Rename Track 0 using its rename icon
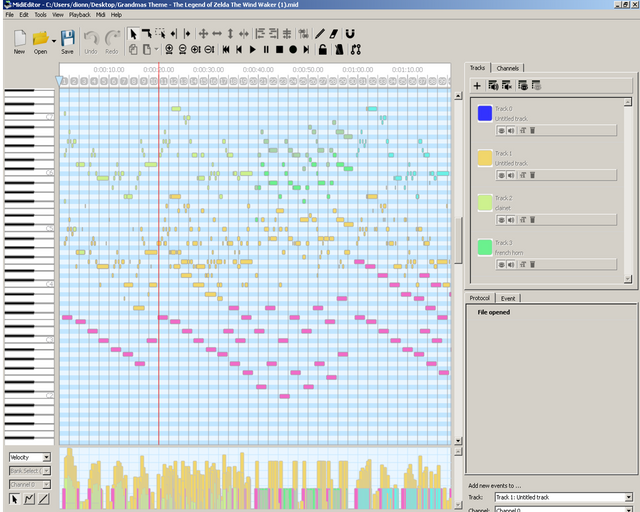Screen dimensions: 640x512 523,130
